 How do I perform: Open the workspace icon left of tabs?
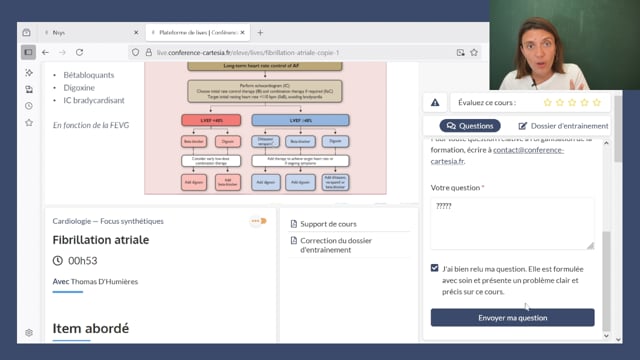pyautogui.click(x=27, y=32)
